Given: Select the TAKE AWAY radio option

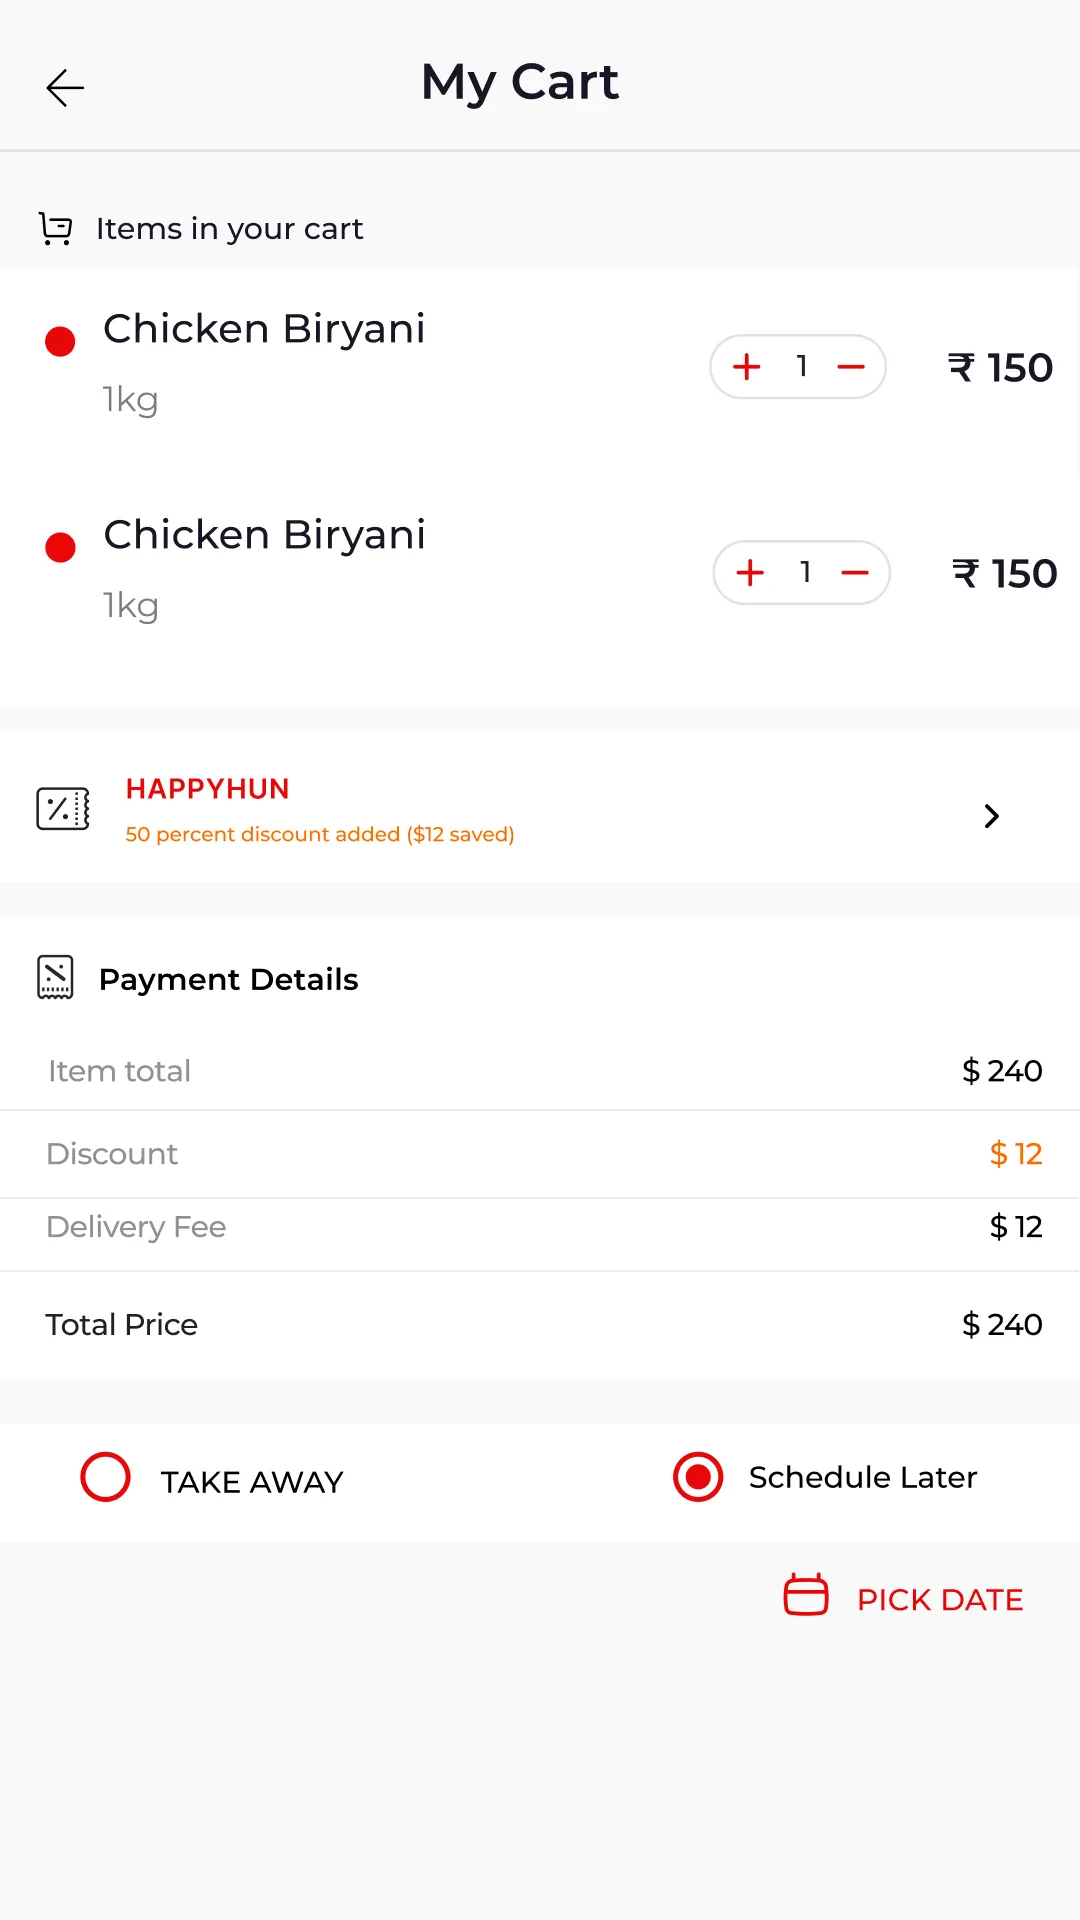Looking at the screenshot, I should [106, 1477].
